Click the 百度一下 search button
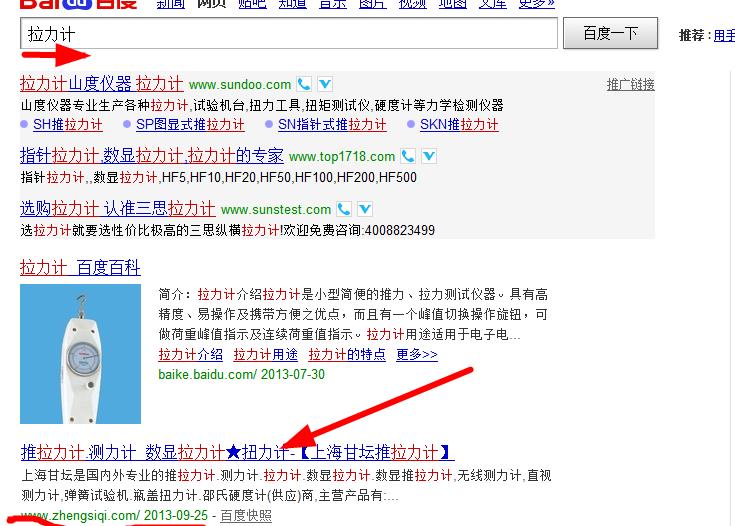The height and width of the screenshot is (526, 735). point(610,33)
